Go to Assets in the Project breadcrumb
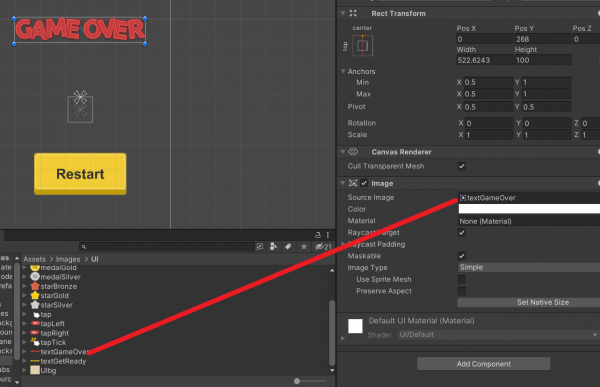 (x=34, y=259)
